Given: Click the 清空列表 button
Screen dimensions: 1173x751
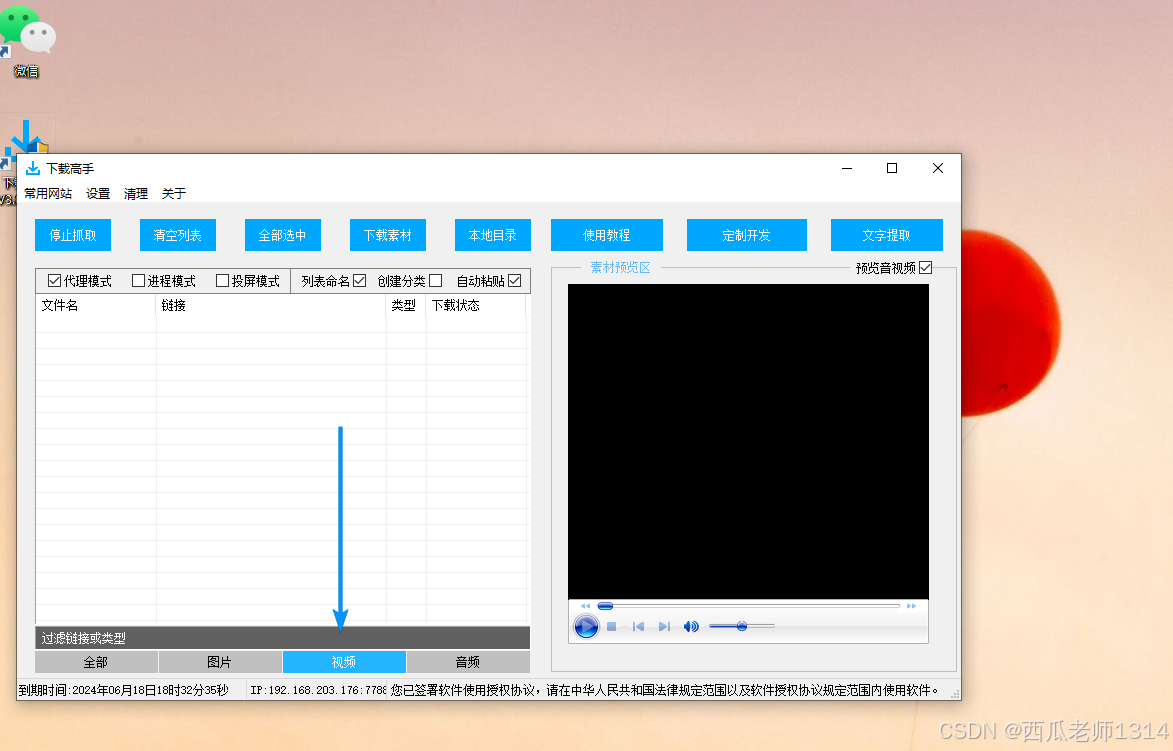Looking at the screenshot, I should point(177,234).
